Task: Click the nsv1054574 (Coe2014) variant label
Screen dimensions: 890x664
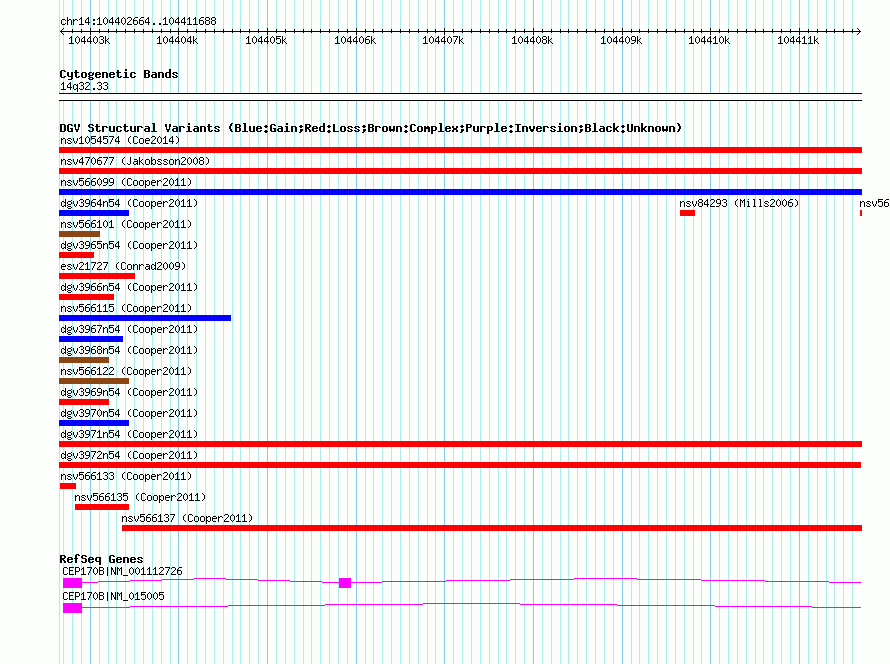Action: (120, 140)
